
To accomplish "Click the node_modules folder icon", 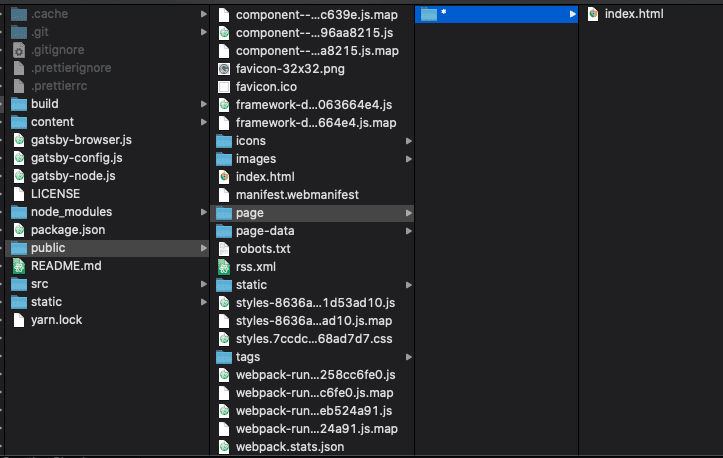I will click(19, 212).
